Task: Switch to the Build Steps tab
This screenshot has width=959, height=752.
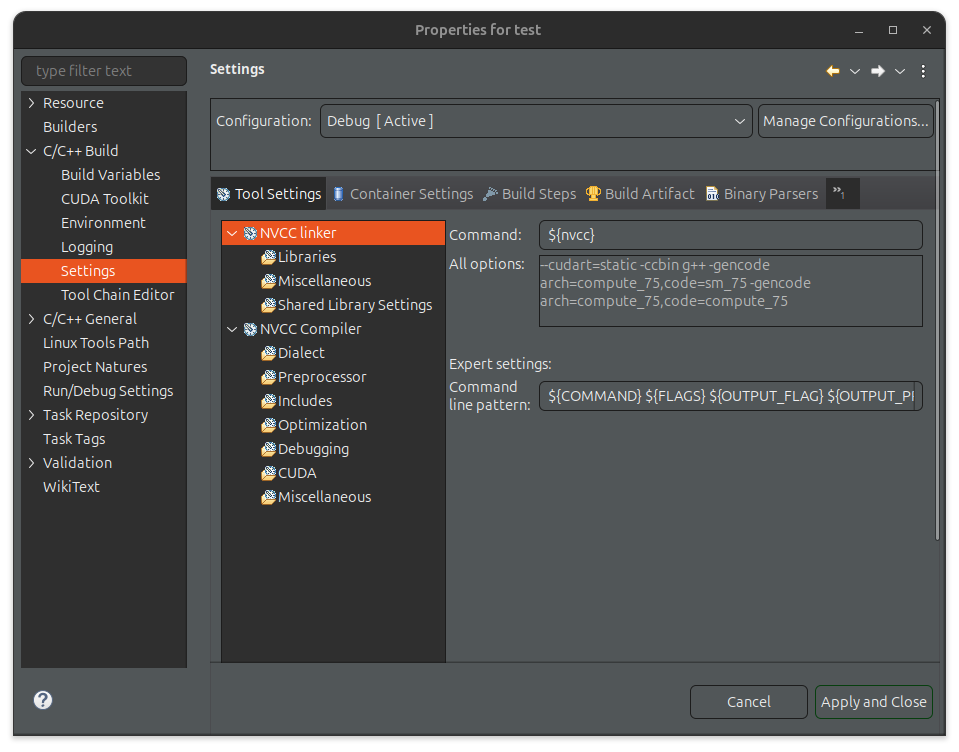Action: (x=529, y=194)
